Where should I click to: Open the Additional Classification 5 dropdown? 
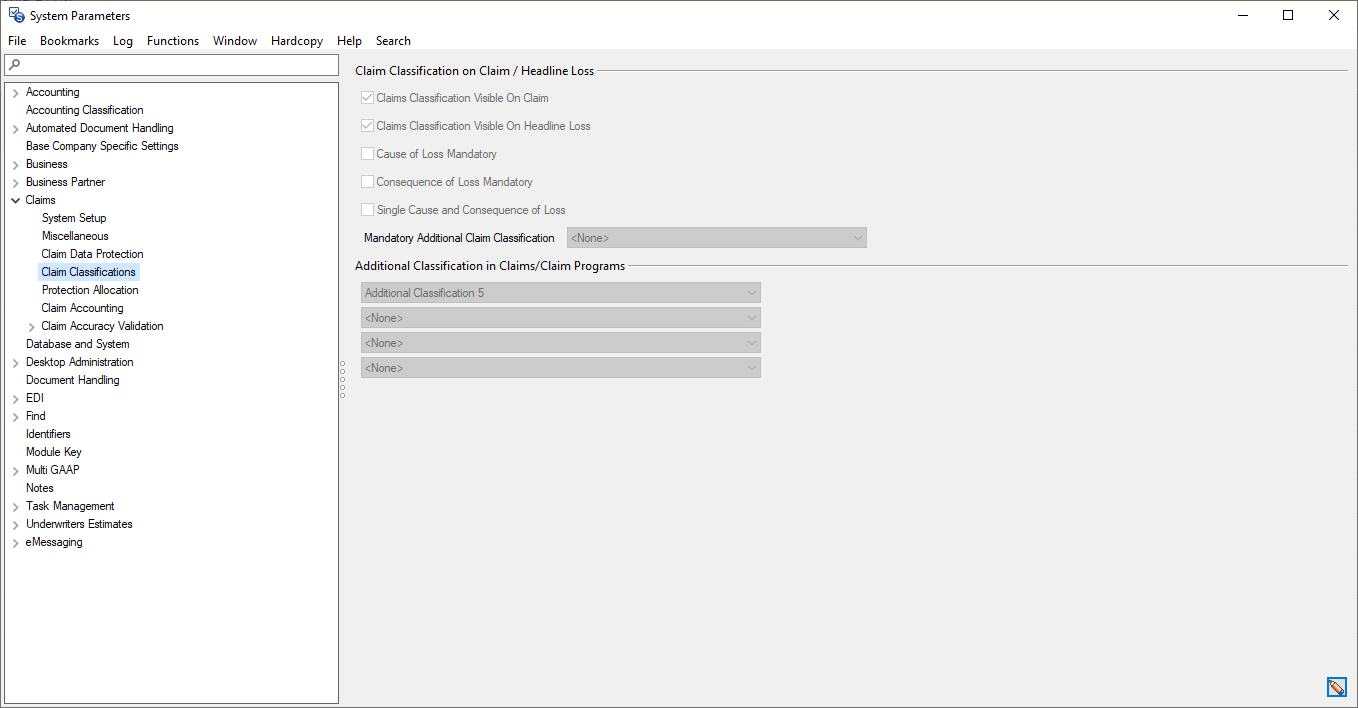560,293
